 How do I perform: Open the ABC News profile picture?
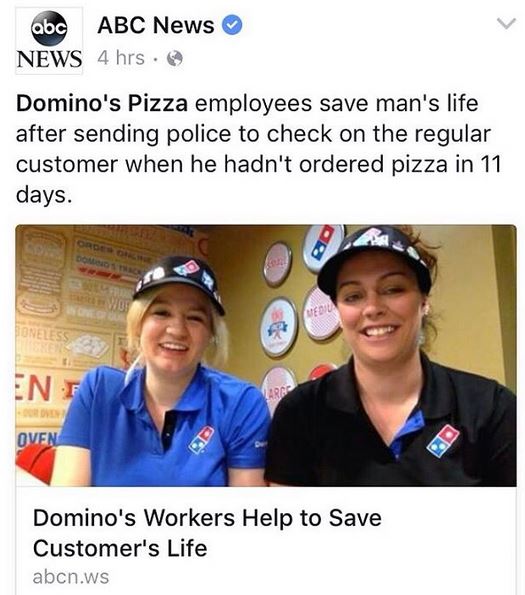pos(49,40)
